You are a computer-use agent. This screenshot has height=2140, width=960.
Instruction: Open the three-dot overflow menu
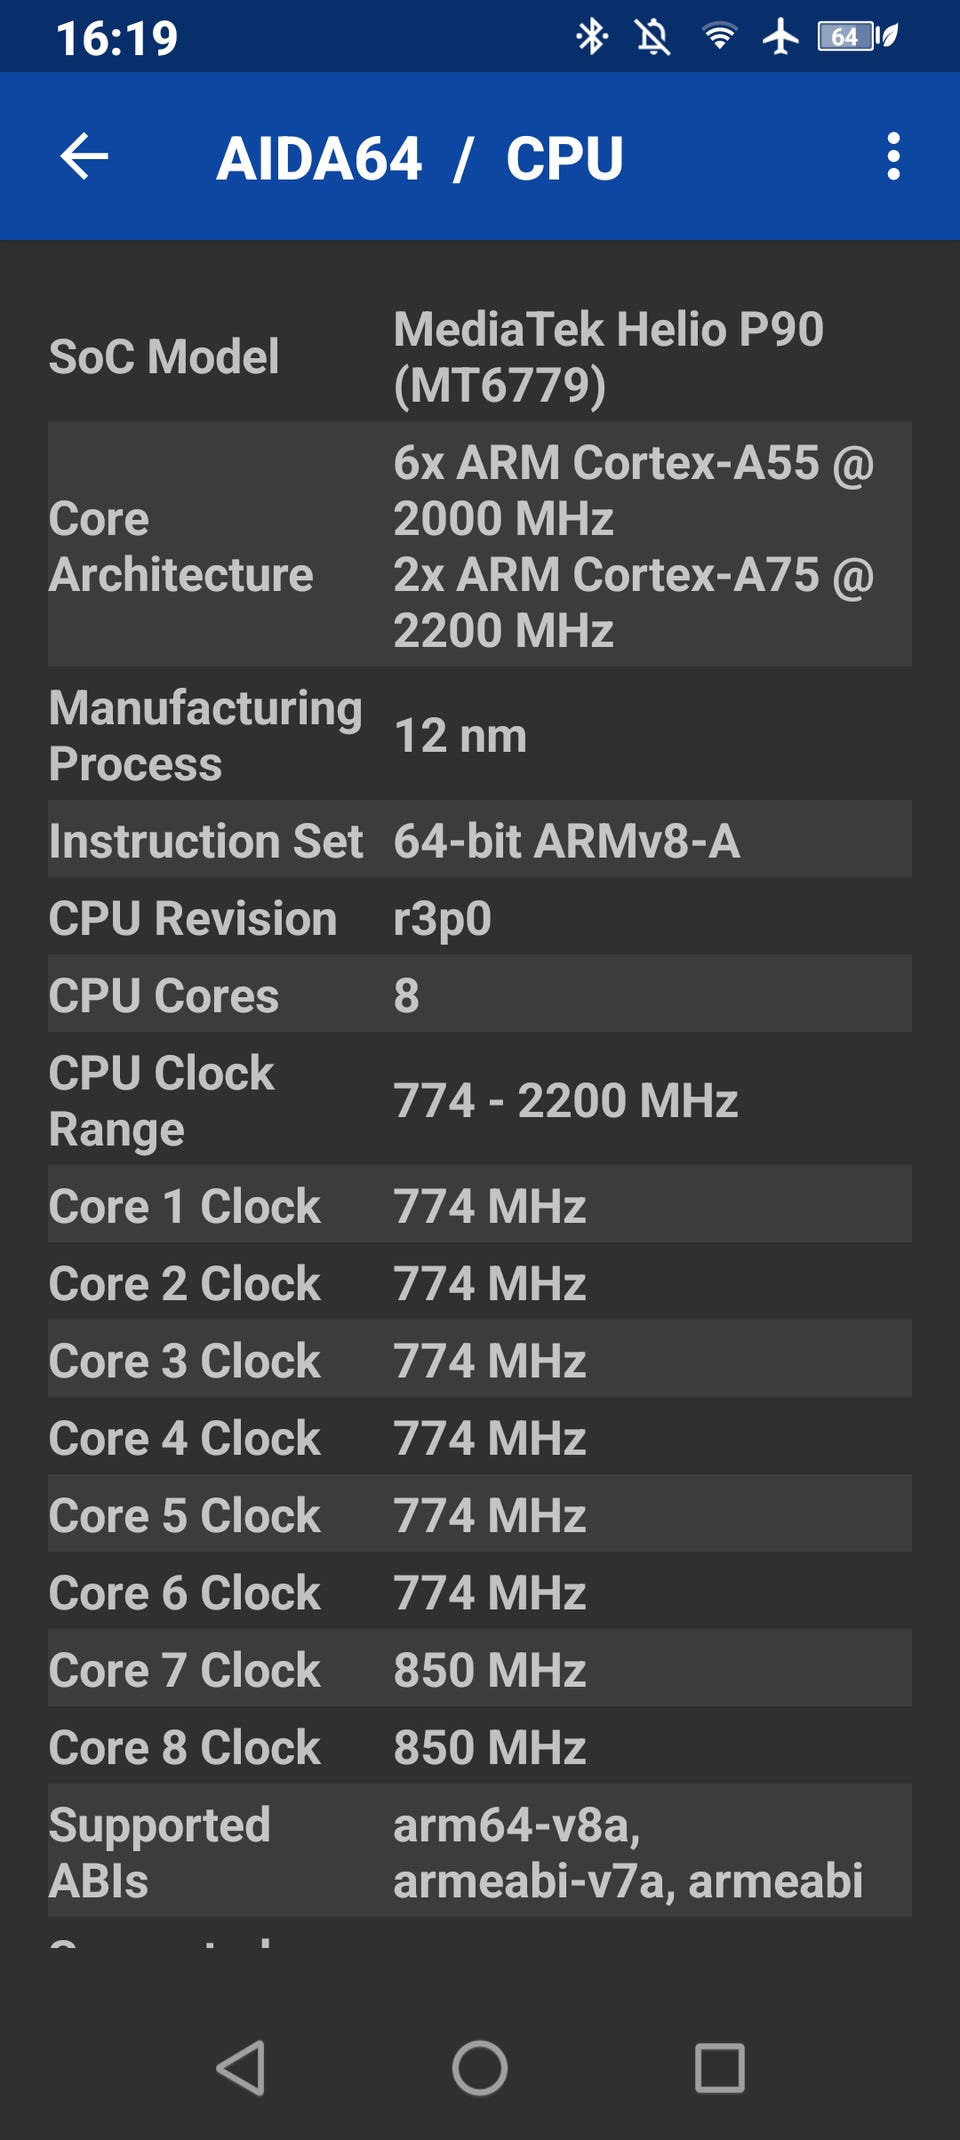[x=893, y=157]
